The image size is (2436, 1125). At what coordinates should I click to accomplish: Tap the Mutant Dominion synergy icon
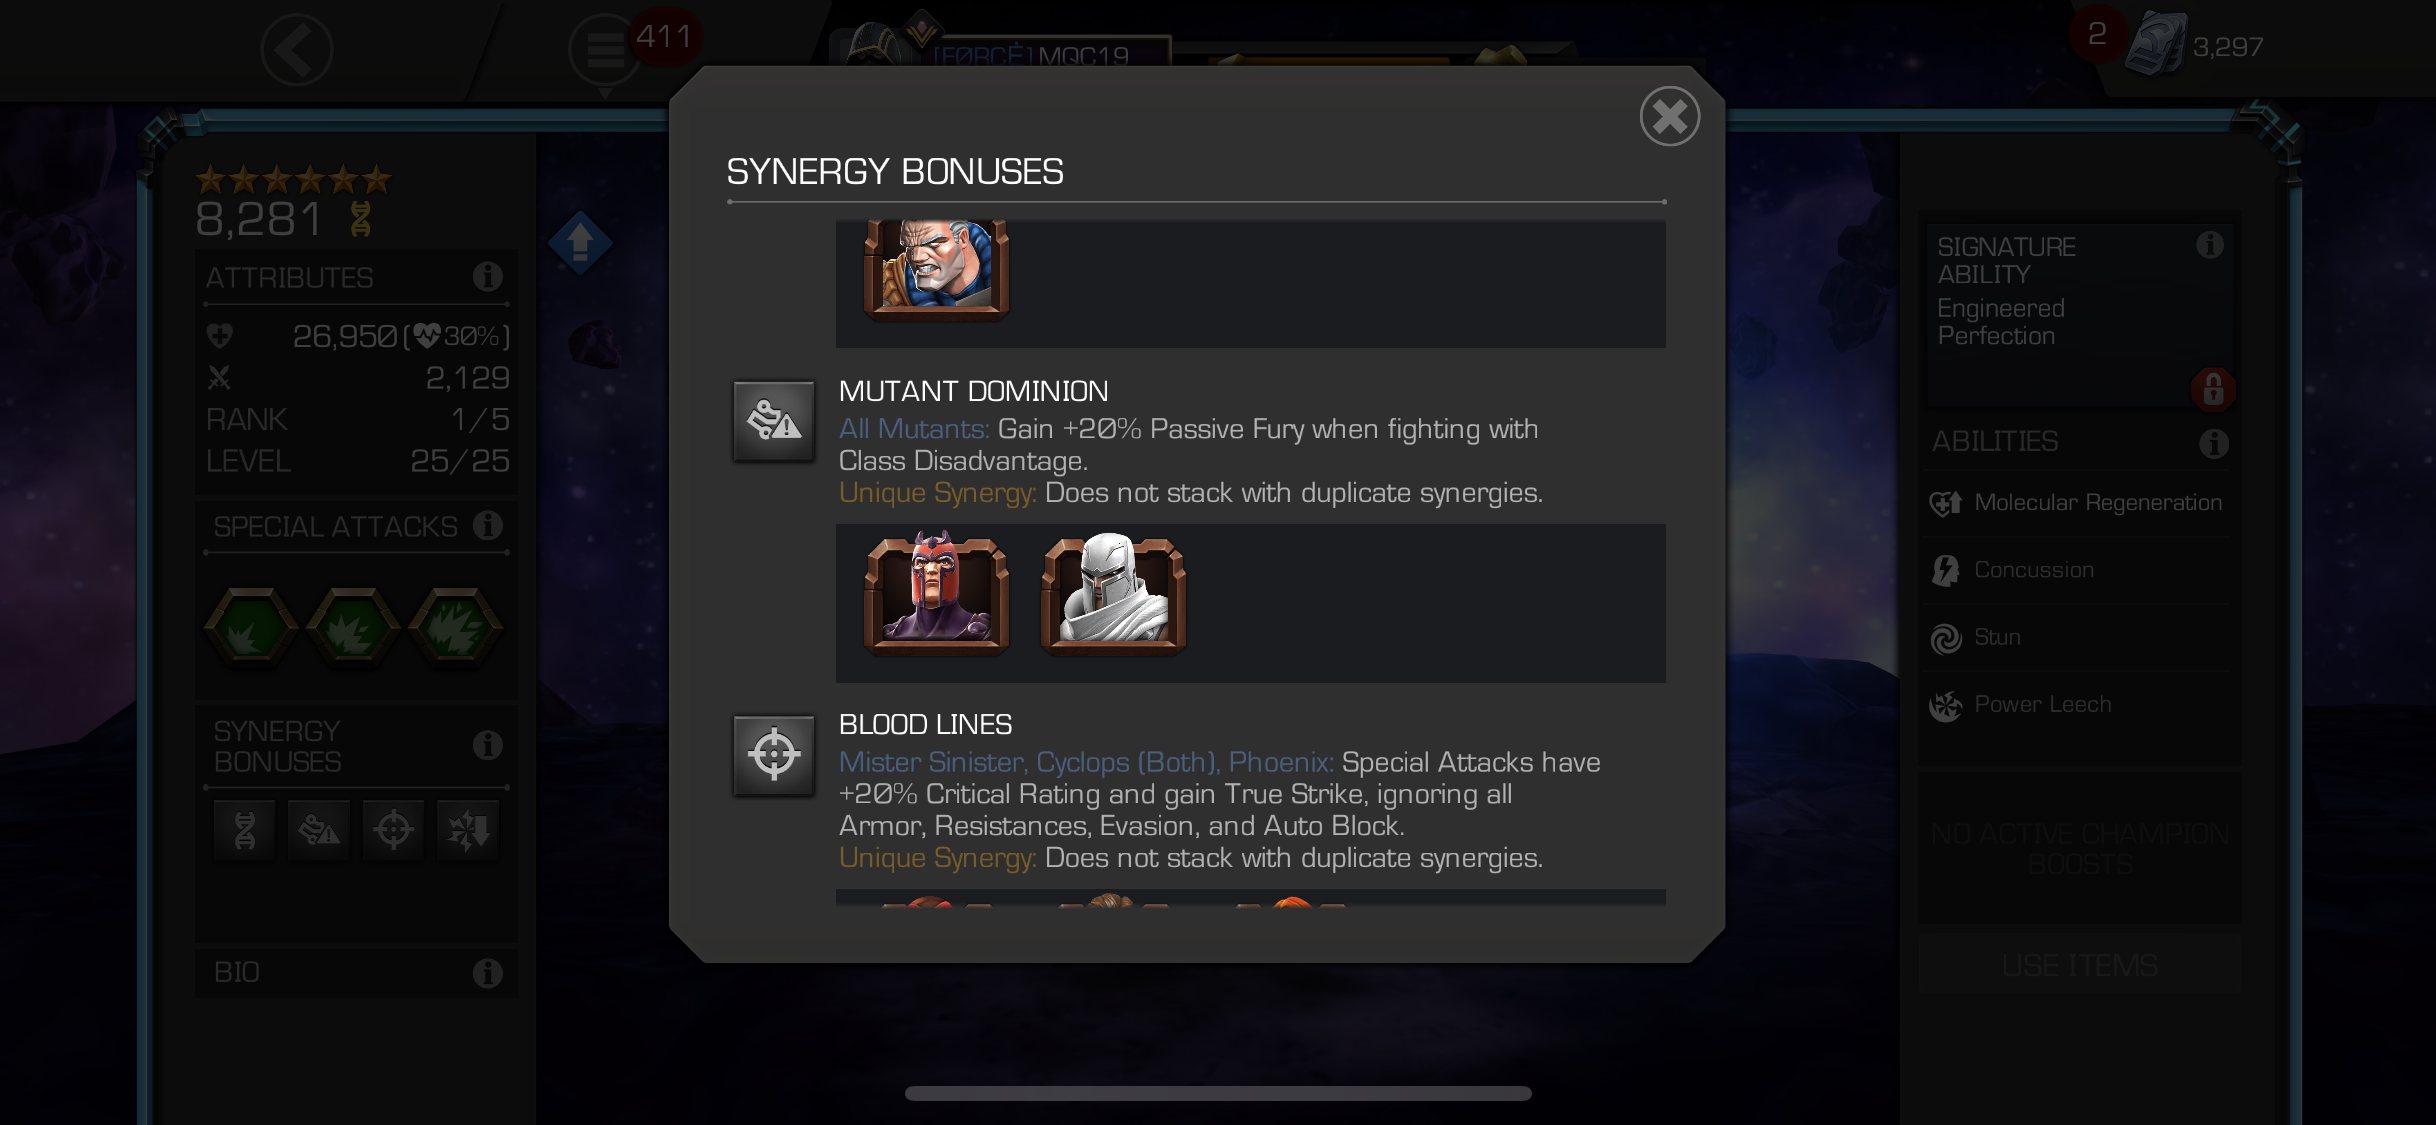click(x=773, y=420)
